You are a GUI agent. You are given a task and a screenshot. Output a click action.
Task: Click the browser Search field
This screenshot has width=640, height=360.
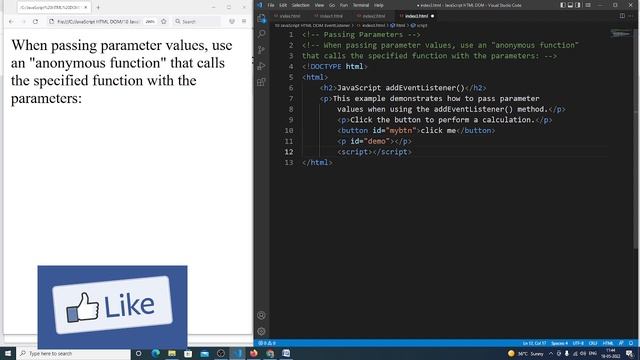[197, 21]
